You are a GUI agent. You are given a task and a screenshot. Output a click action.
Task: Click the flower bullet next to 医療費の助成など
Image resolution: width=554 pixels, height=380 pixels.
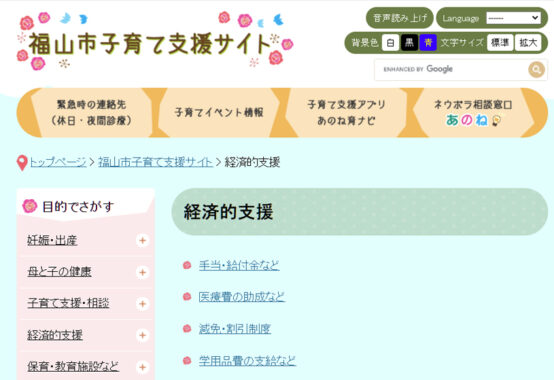(187, 297)
